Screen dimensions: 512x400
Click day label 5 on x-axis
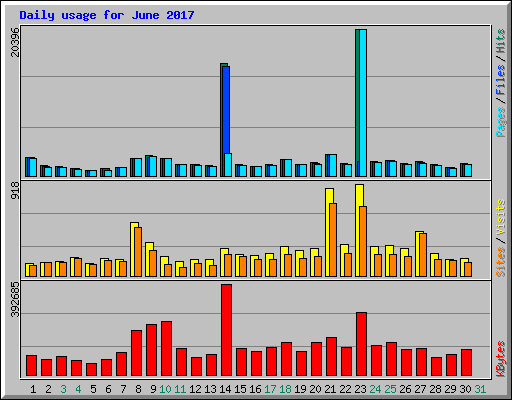point(93,389)
